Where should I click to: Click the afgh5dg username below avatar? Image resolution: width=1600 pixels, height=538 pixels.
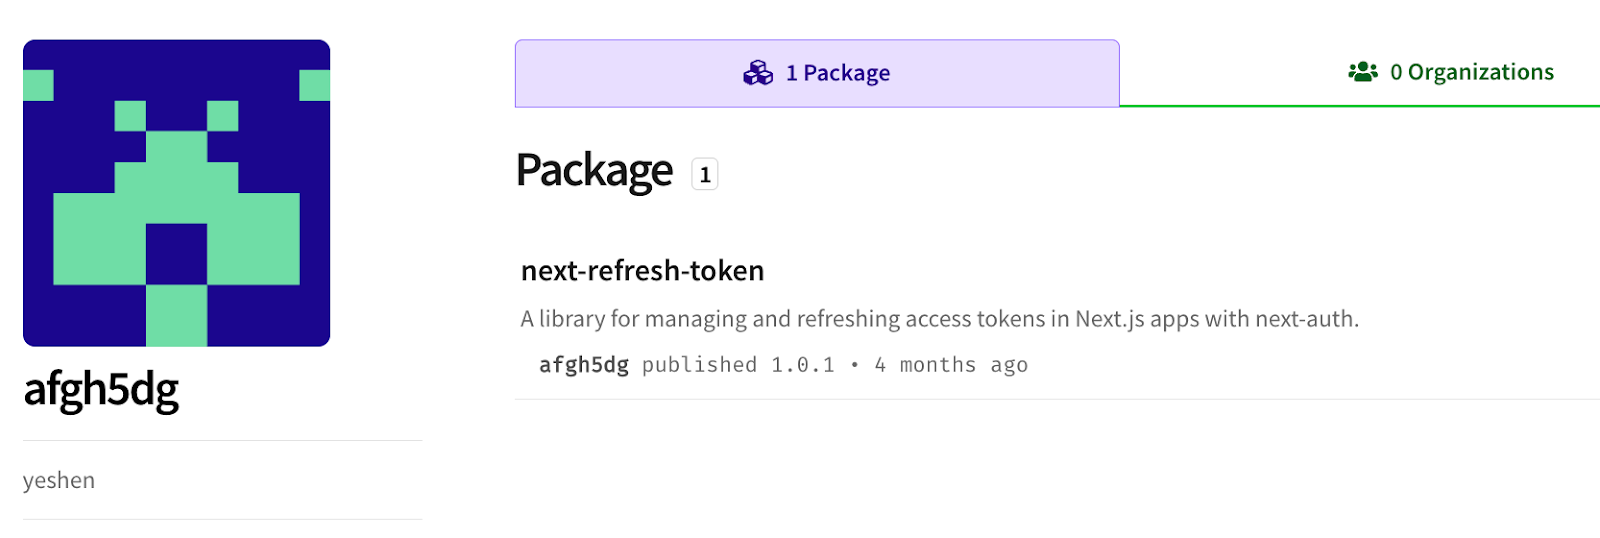[x=101, y=389]
